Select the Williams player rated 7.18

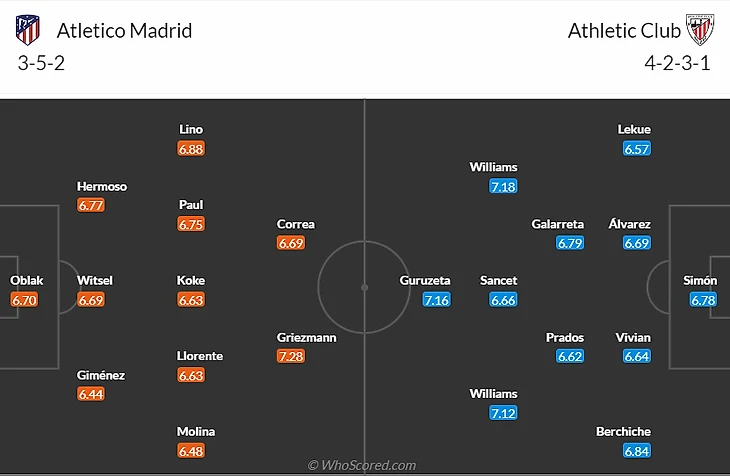pos(494,167)
